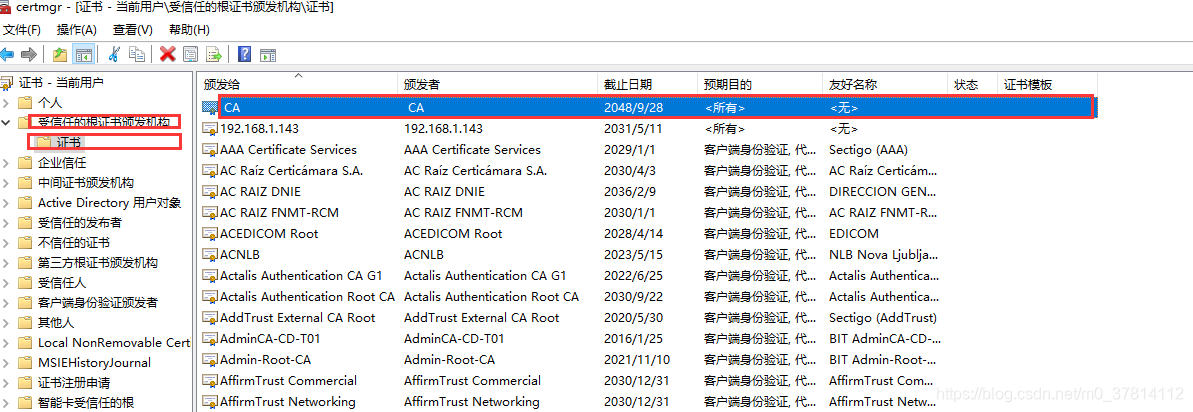Viewport: 1193px width, 412px height.
Task: Click certificate icon of ACEDICOM Root
Action: click(210, 233)
